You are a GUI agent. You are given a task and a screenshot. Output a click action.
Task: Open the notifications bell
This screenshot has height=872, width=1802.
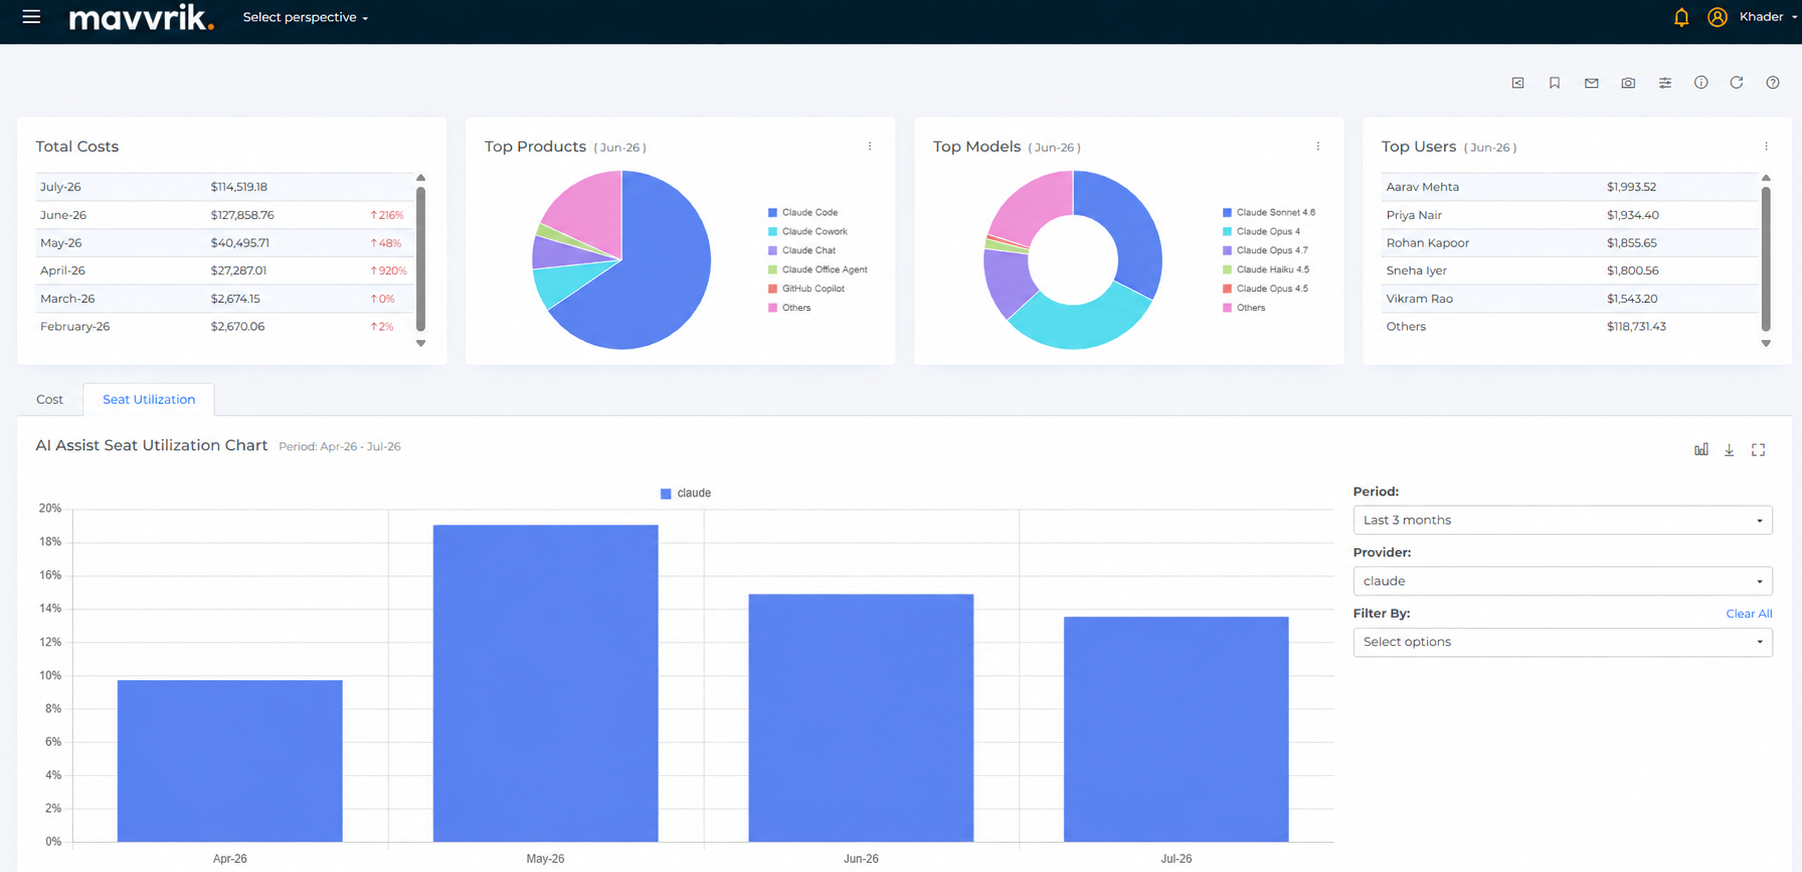(x=1681, y=17)
